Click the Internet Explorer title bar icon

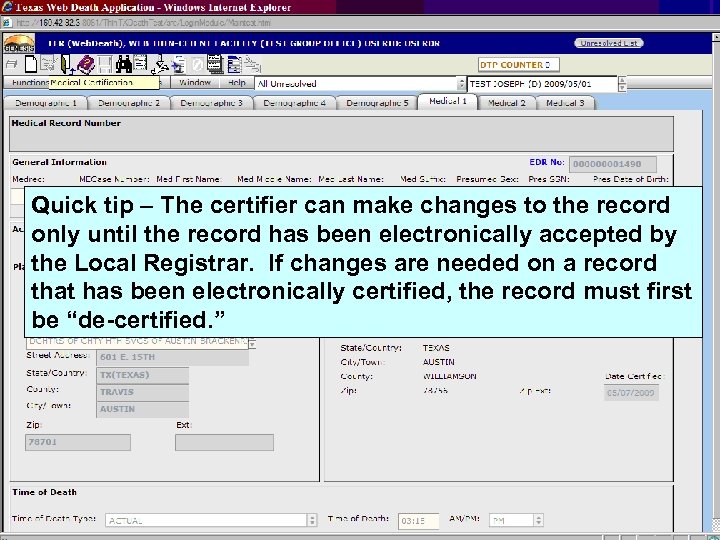tap(7, 6)
